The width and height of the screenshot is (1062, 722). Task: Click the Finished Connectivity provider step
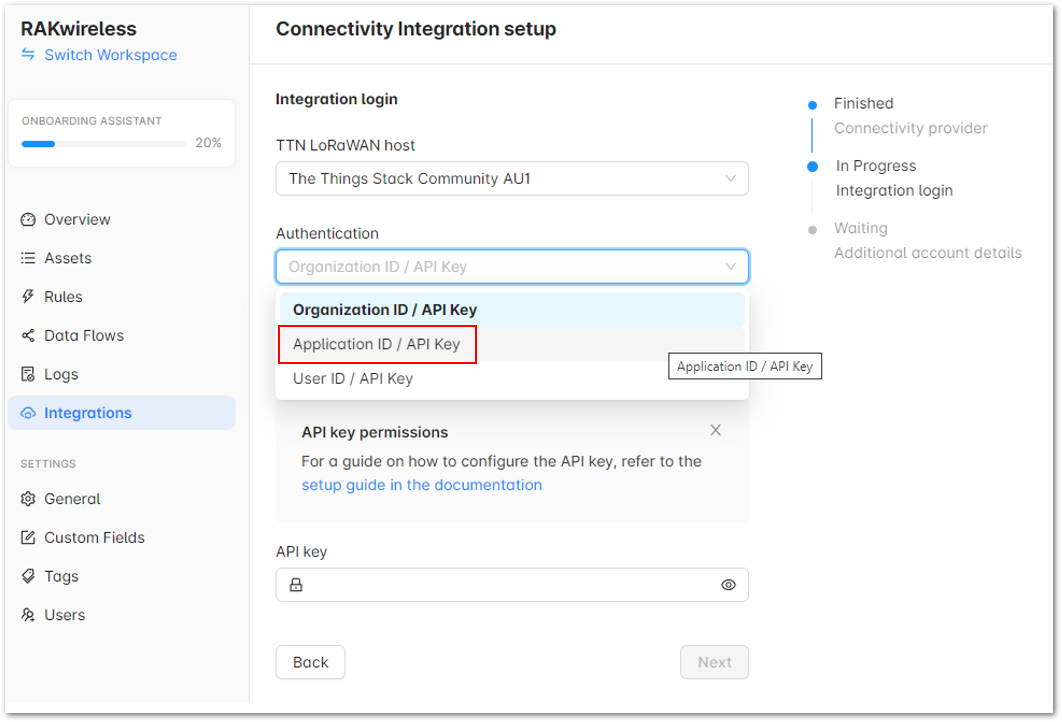tap(910, 116)
